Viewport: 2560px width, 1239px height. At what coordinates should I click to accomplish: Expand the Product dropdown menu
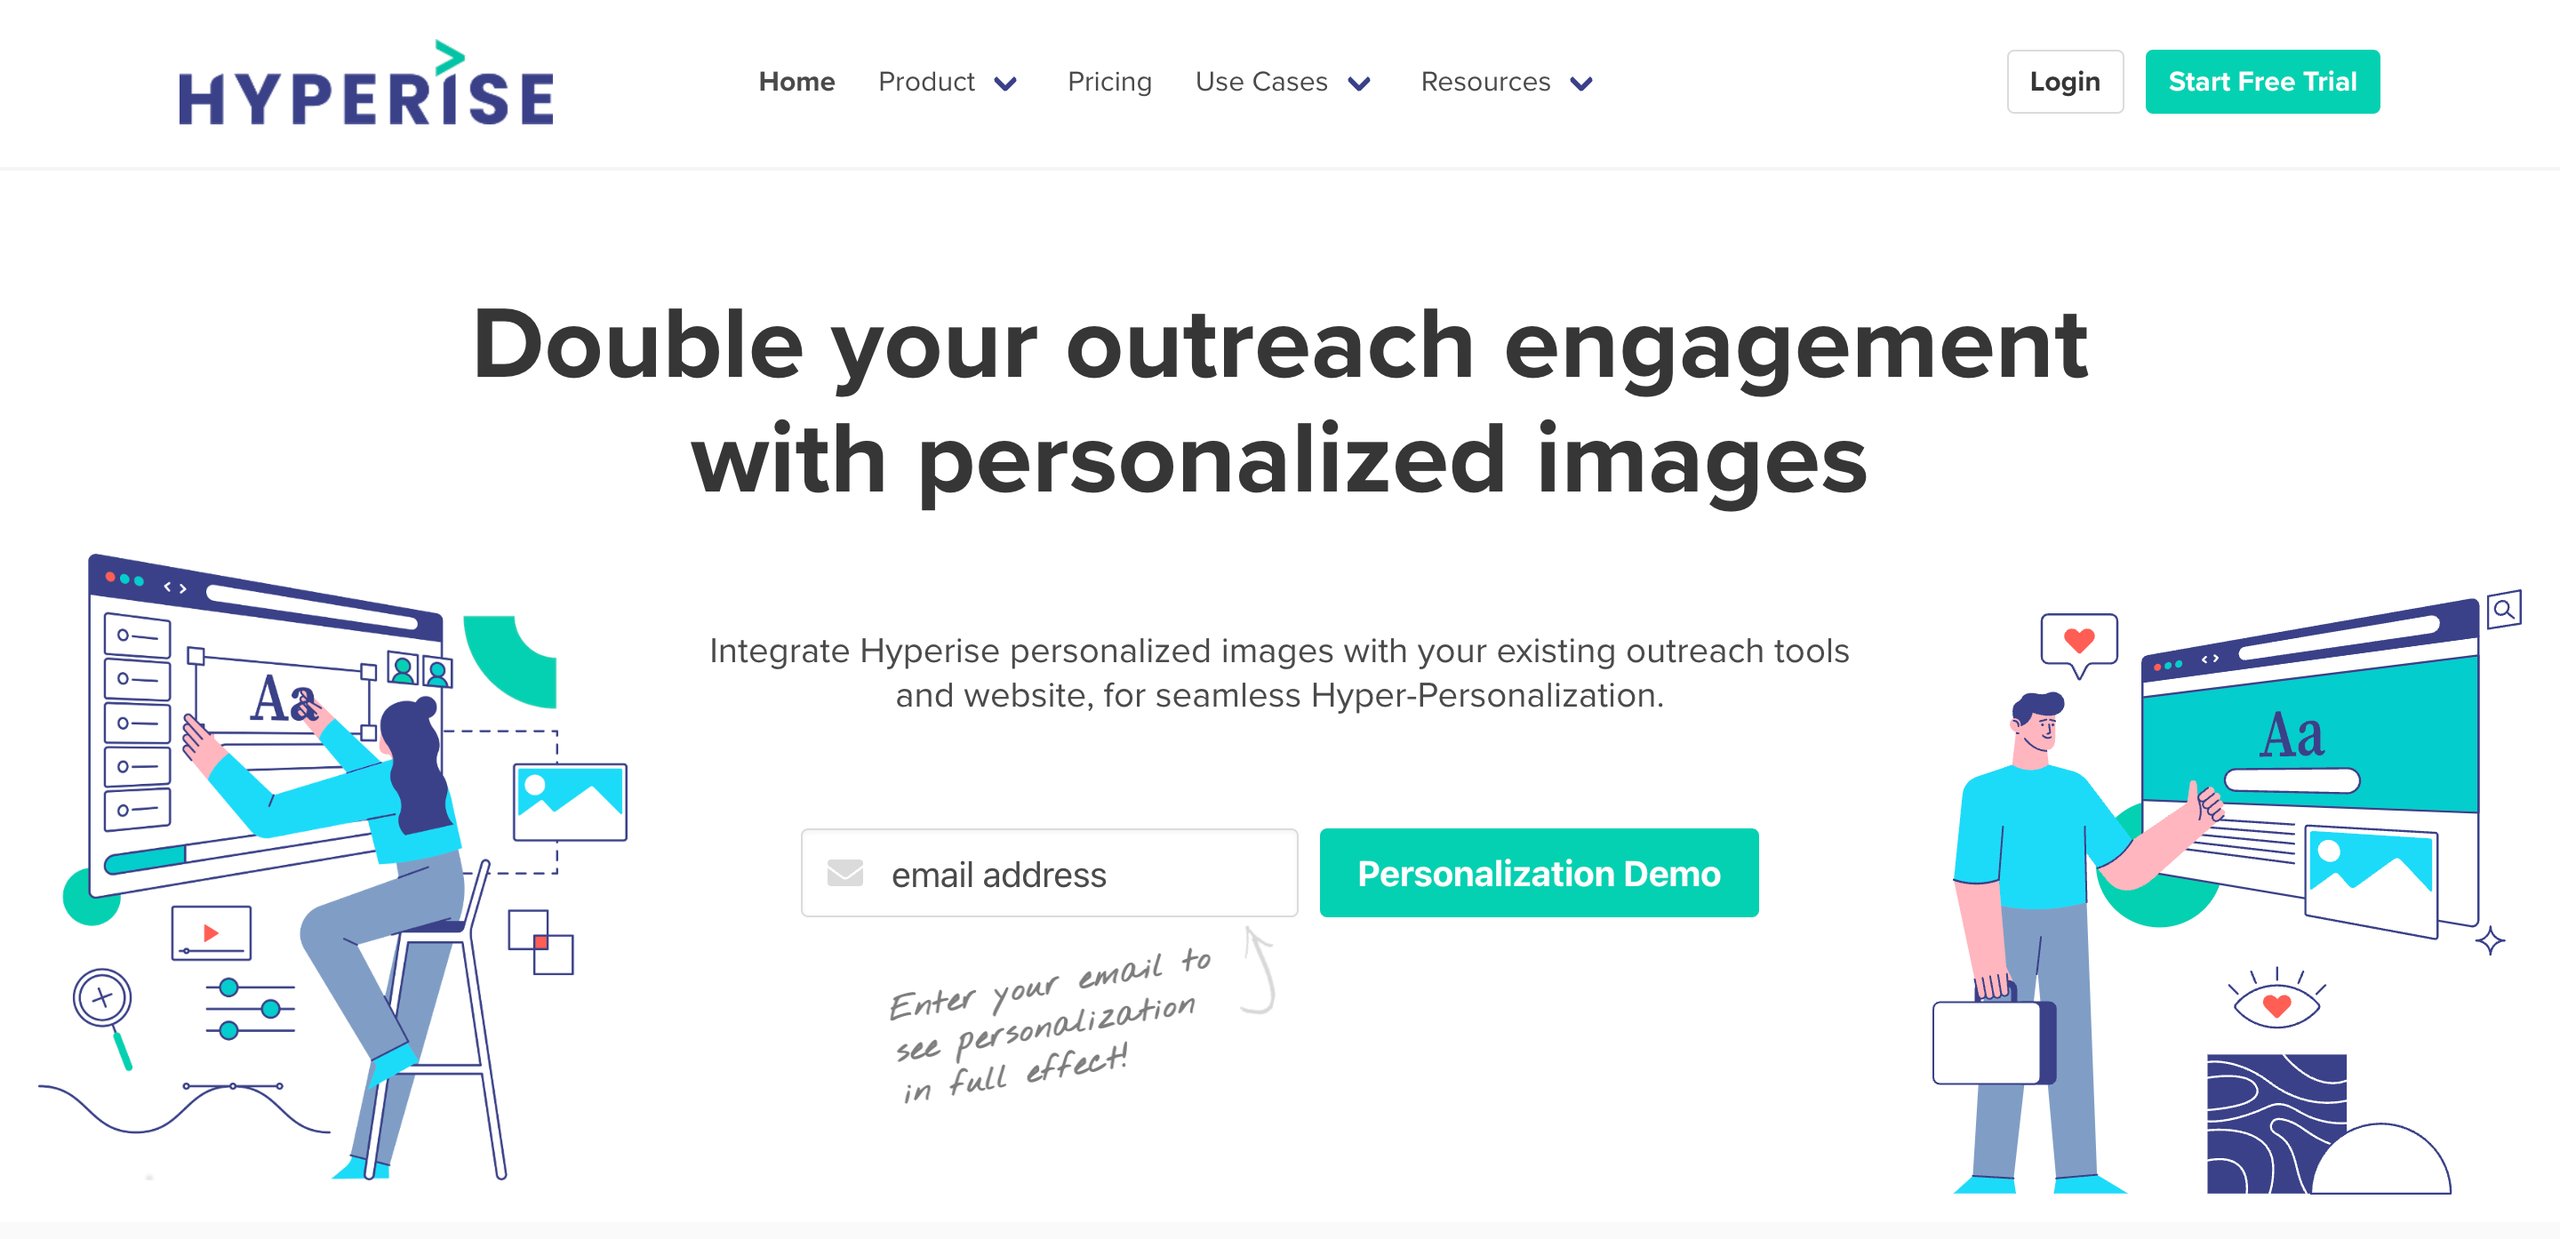949,80
